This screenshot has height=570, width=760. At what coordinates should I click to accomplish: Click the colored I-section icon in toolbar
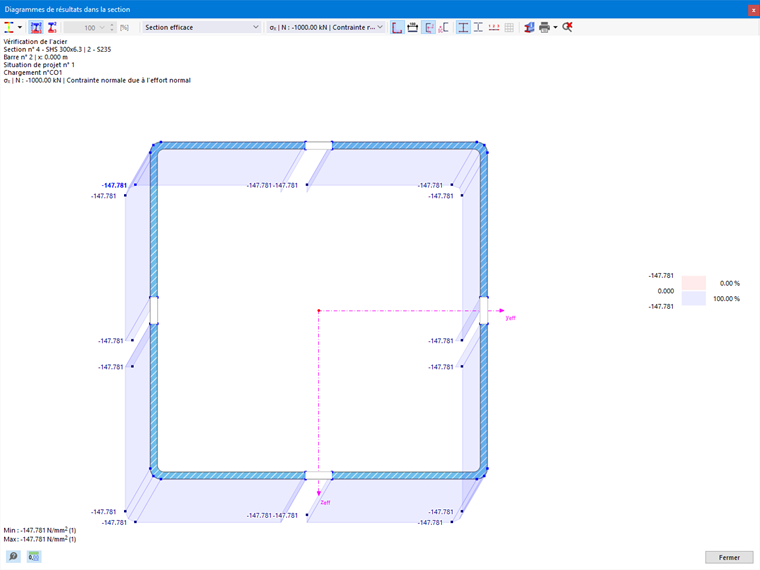pyautogui.click(x=9, y=27)
